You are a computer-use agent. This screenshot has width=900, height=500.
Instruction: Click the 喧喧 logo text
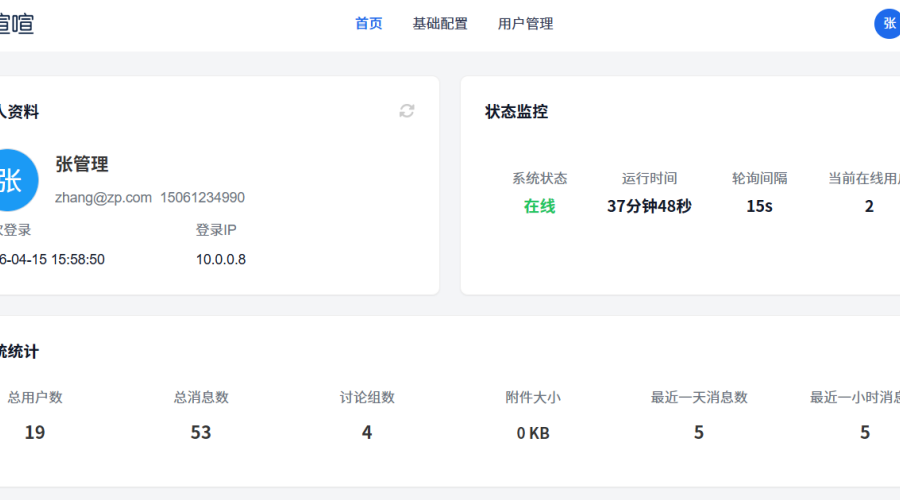point(16,24)
